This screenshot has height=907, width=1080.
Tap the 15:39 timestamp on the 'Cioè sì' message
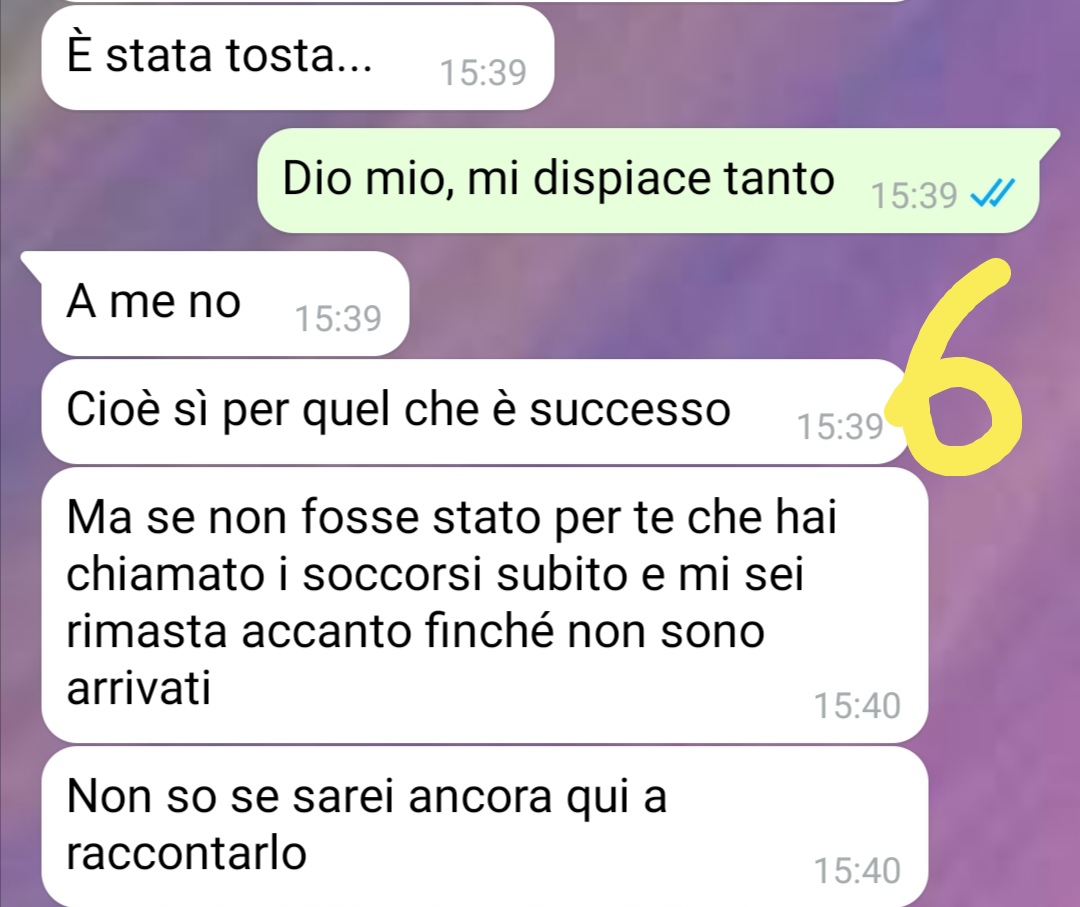click(840, 427)
